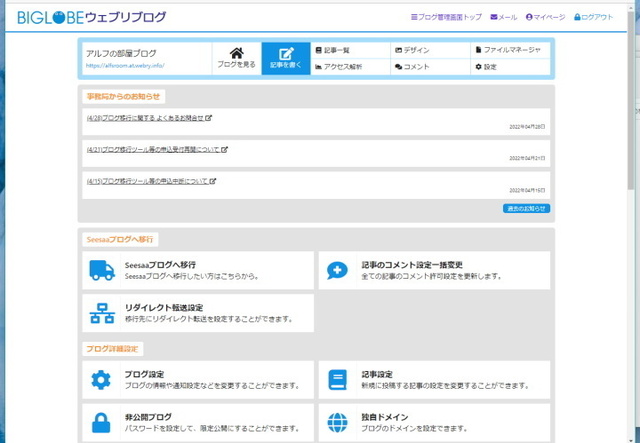Open the alfsroom.at.webry.info blog URL
This screenshot has height=443, width=640.
point(125,65)
